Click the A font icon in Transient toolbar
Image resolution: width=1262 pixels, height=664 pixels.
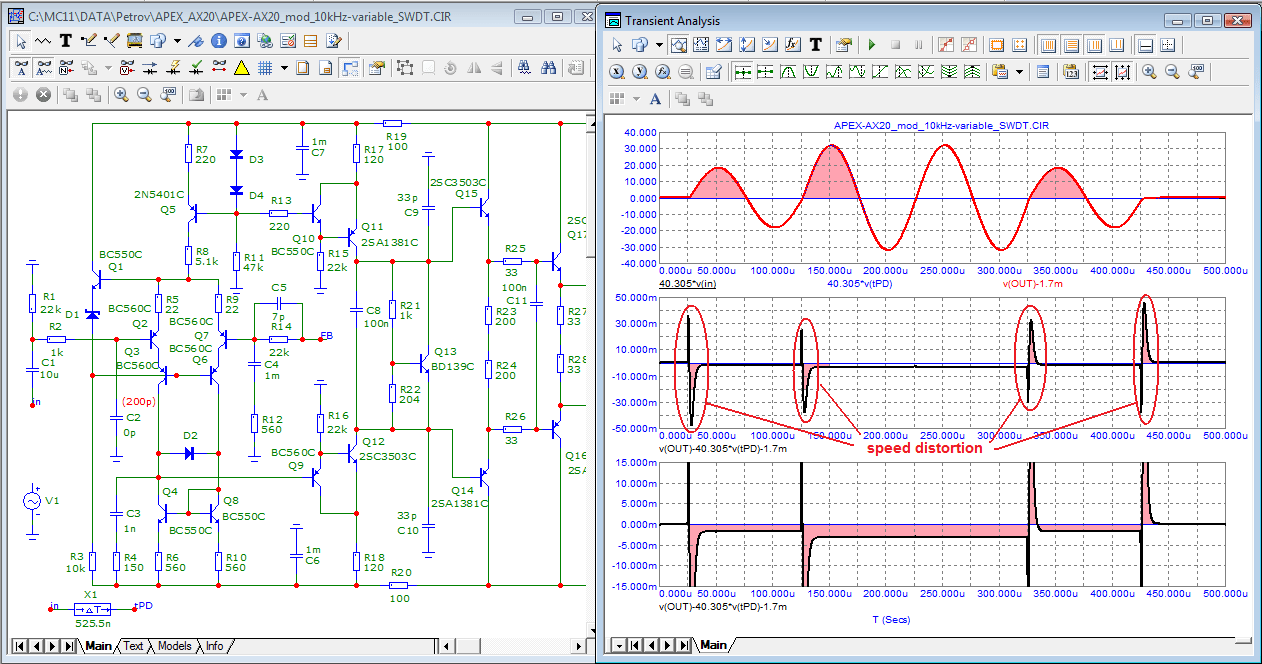(x=655, y=98)
